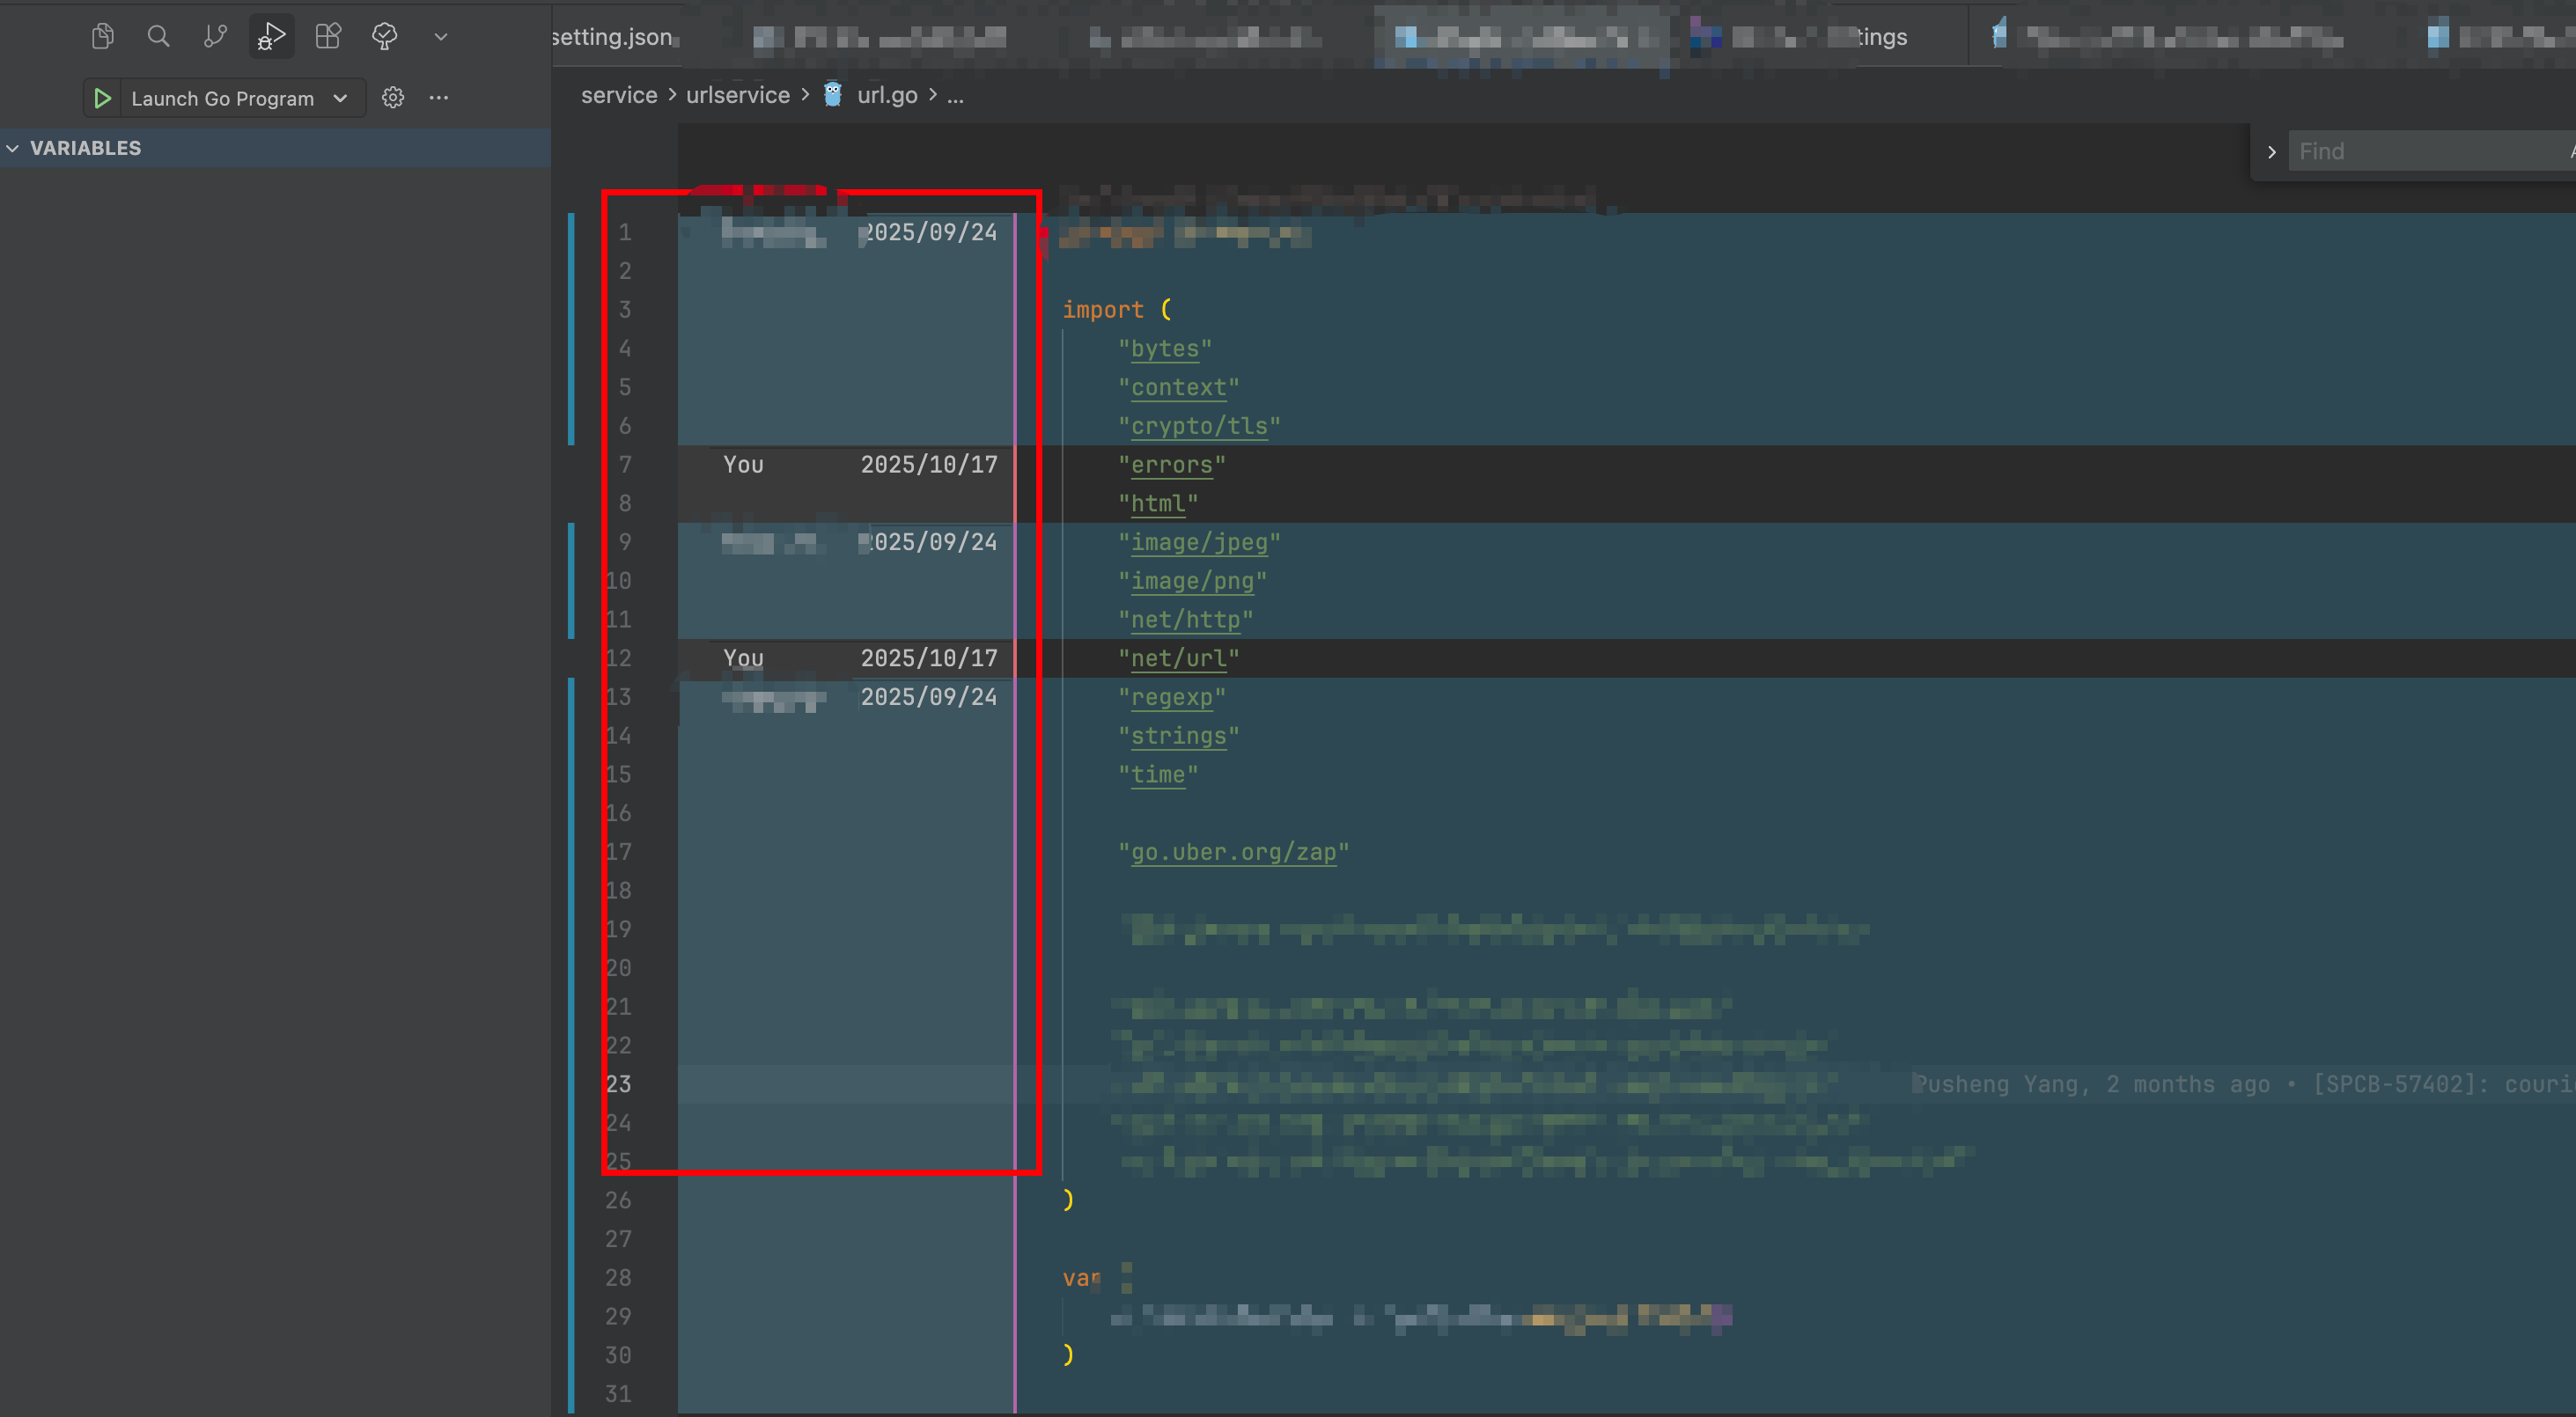
Task: Open debug view more actions ellipsis
Action: (x=438, y=98)
